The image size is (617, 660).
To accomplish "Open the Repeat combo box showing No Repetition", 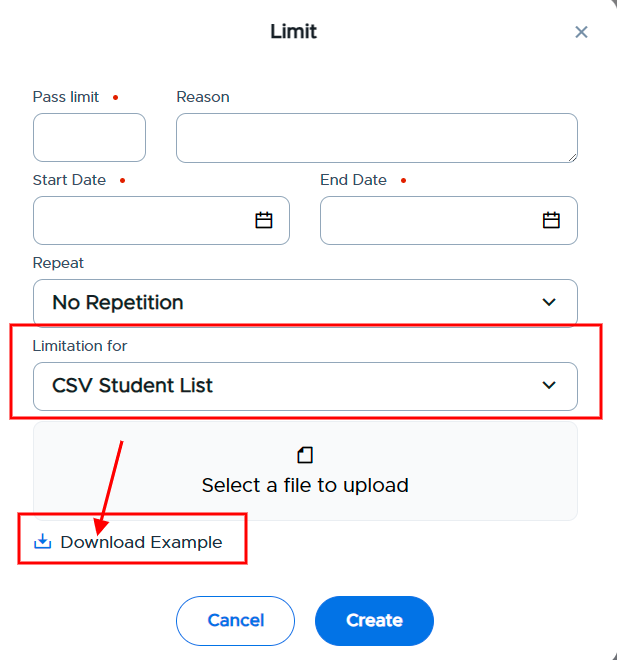I will 305,302.
